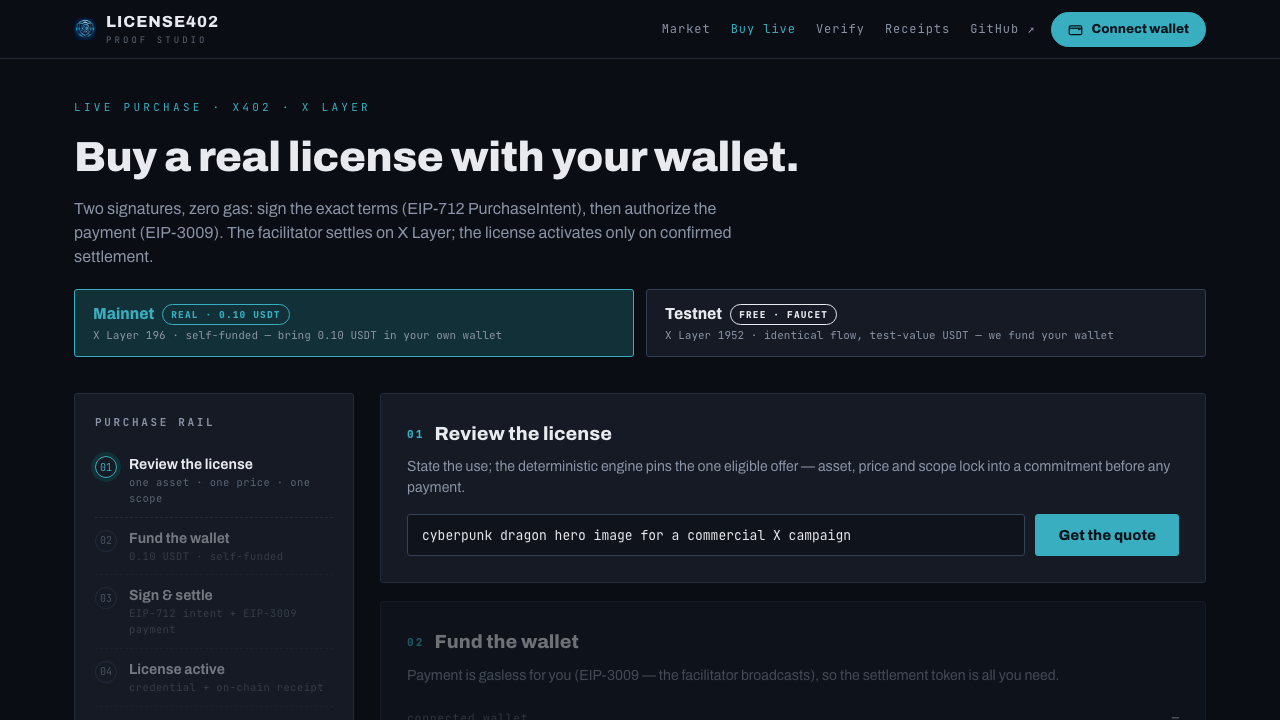Viewport: 1280px width, 720px height.
Task: Open the GitHub external link
Action: [x=1003, y=29]
